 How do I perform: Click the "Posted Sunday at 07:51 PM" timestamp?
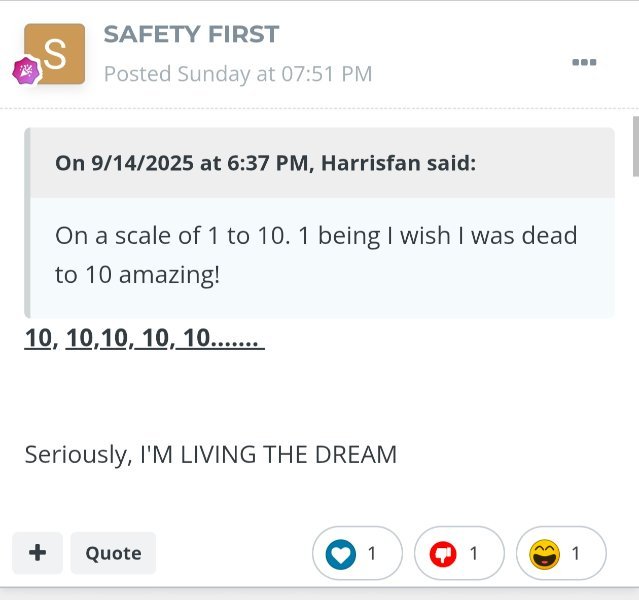point(238,74)
